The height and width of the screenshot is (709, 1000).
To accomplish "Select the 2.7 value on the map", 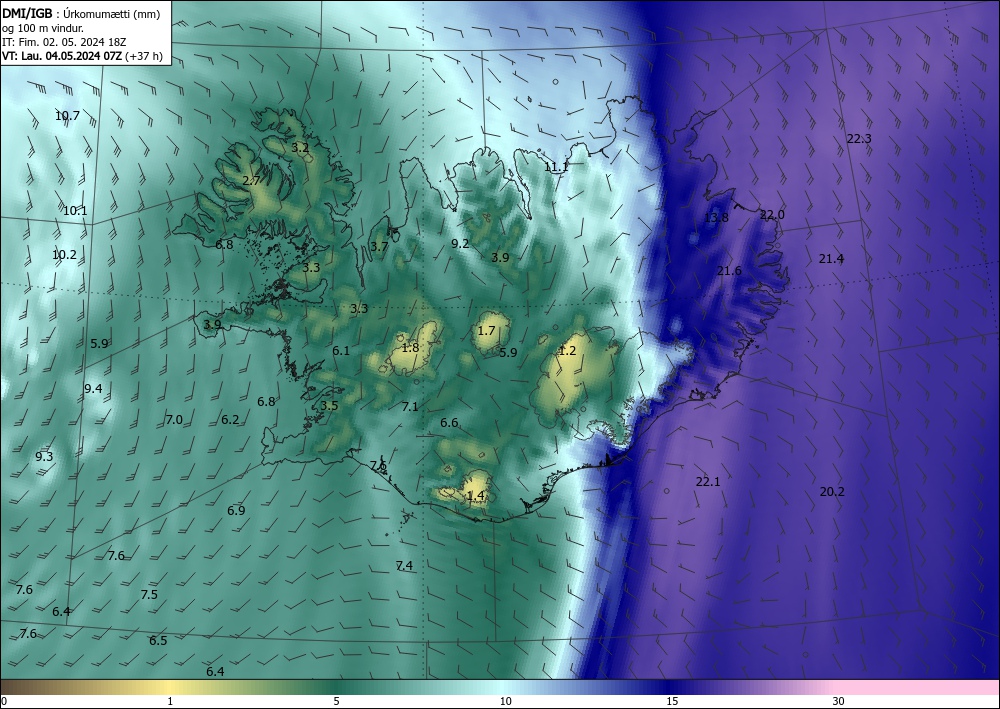I will click(251, 181).
